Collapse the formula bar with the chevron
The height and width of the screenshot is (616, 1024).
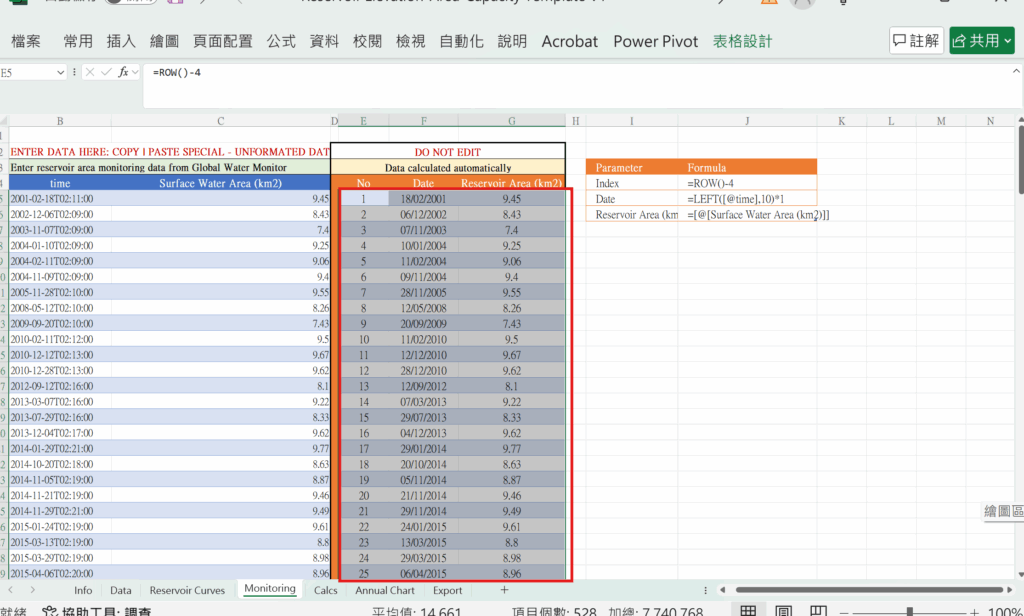1016,71
